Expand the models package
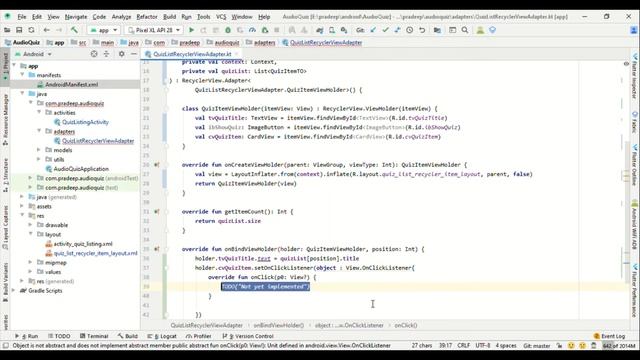This screenshot has height=360, width=640. [39, 150]
